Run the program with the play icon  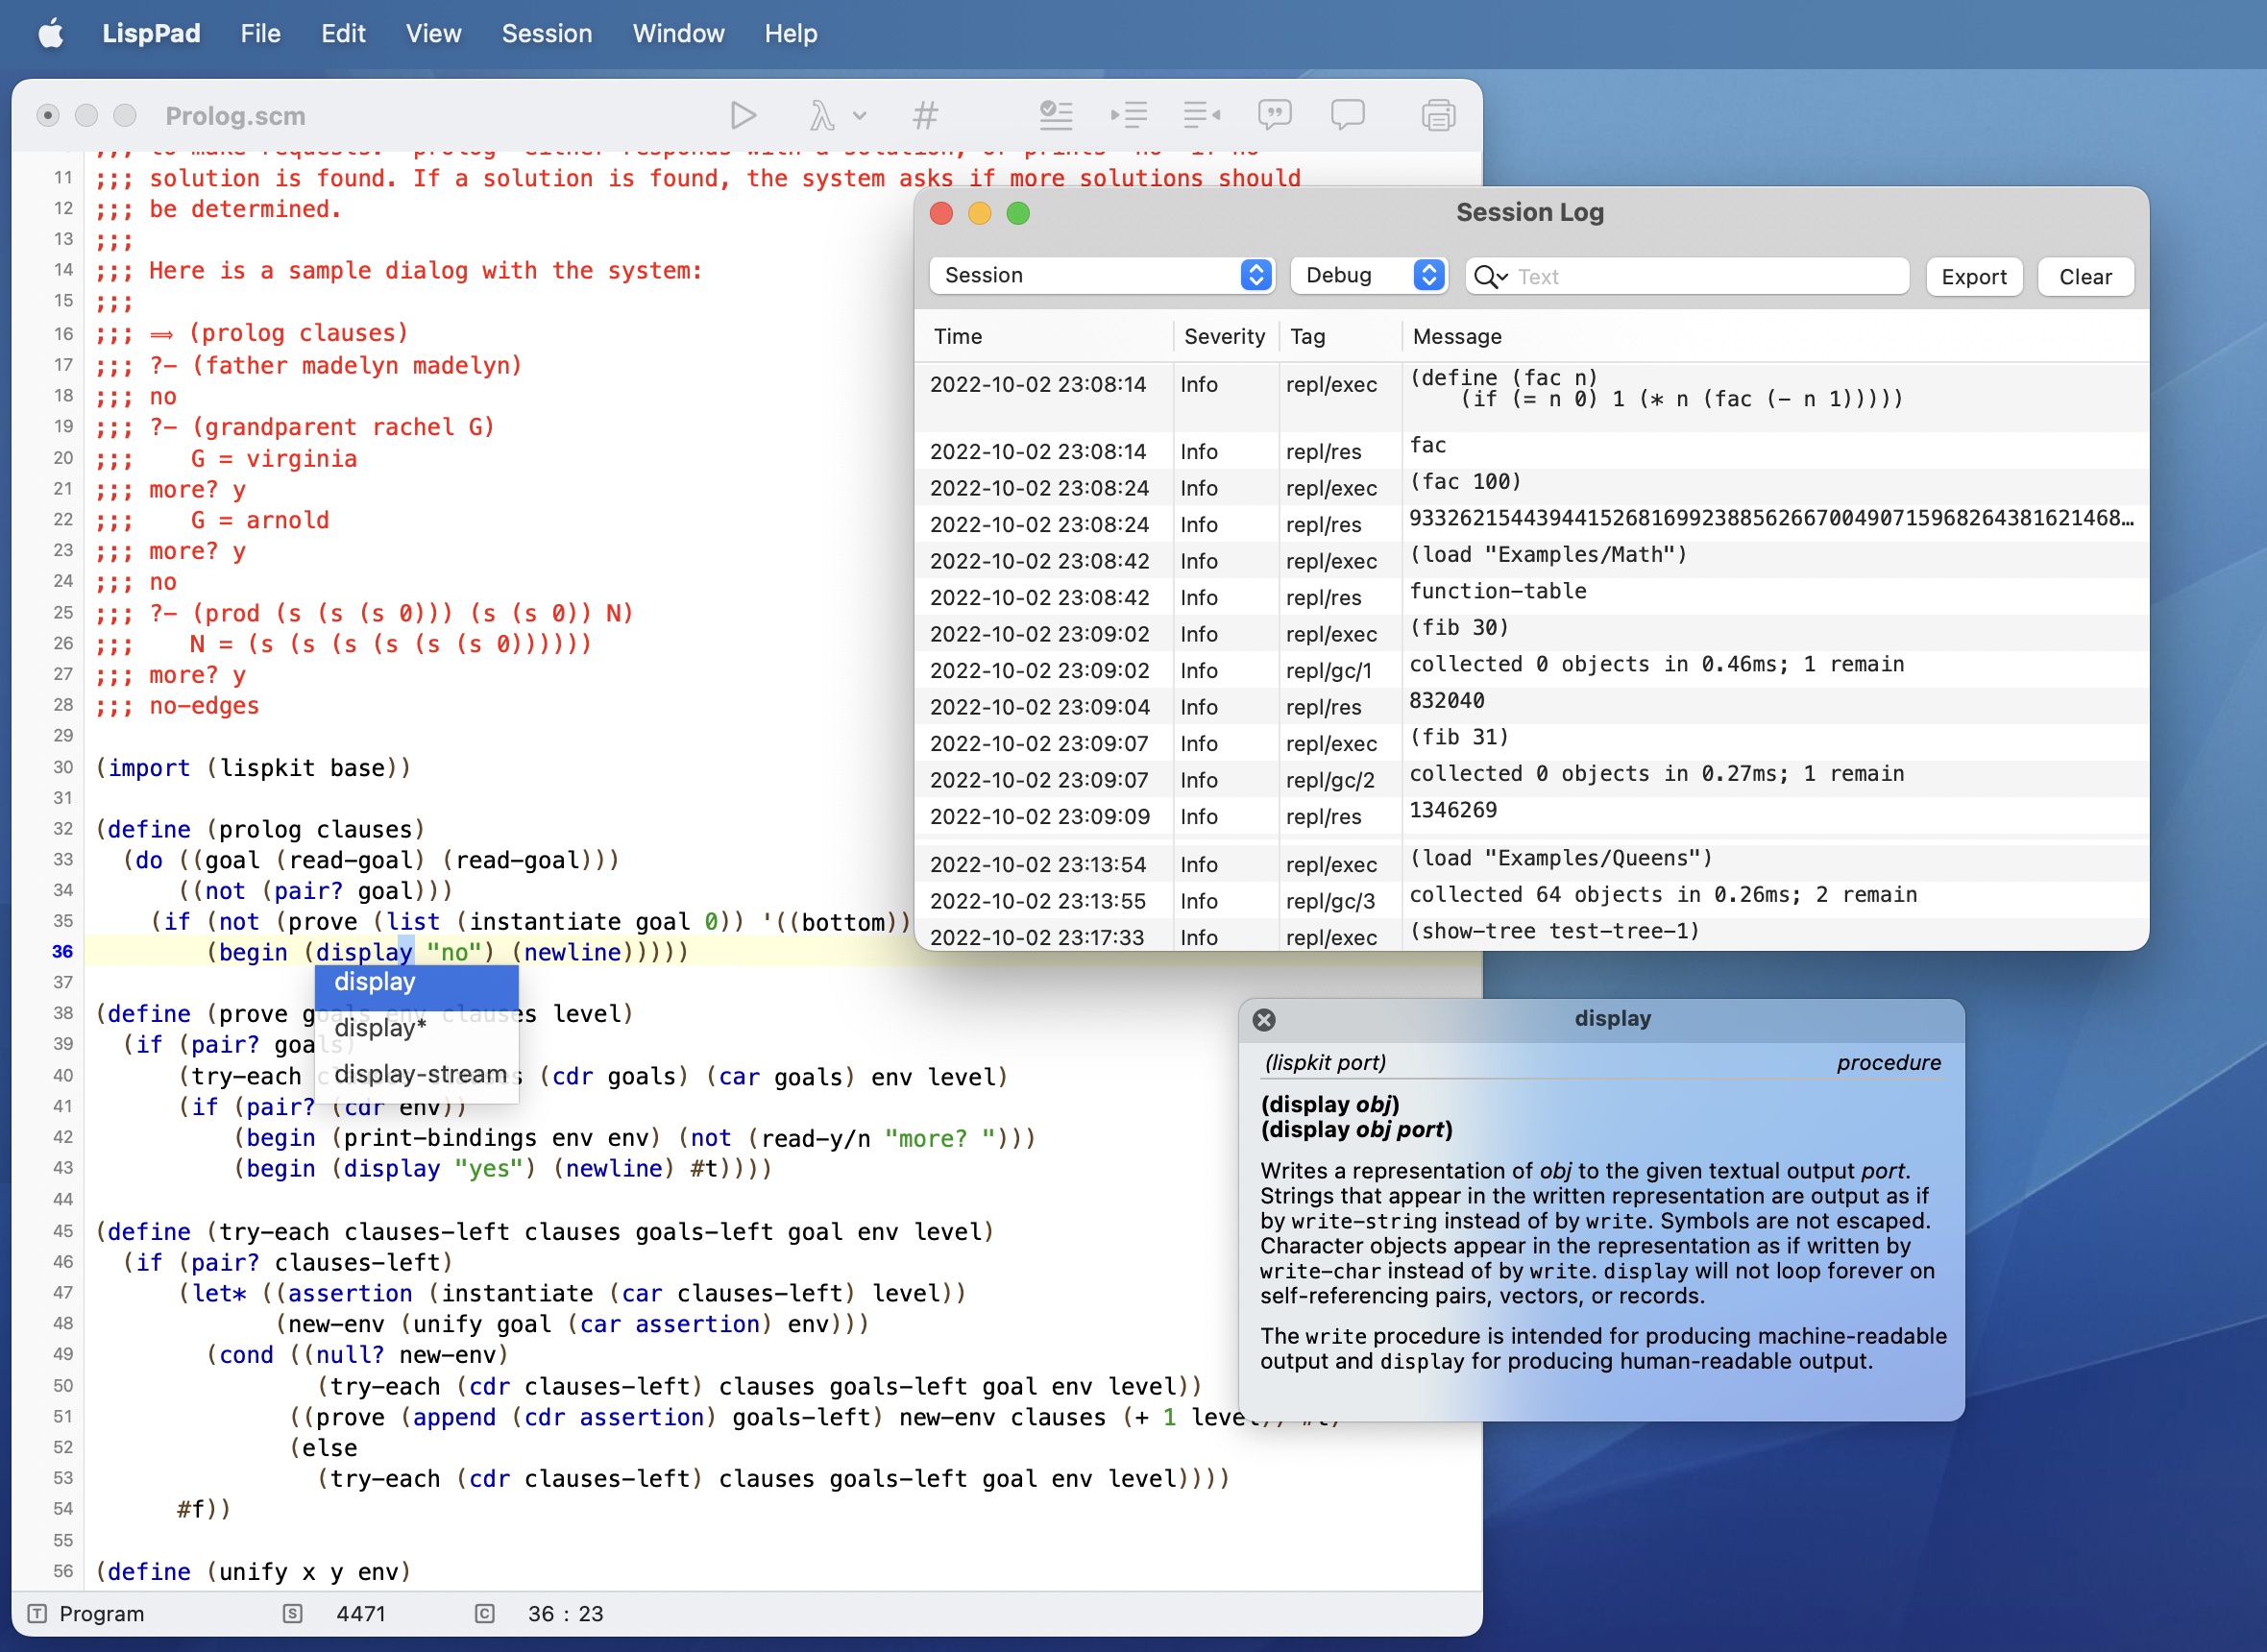coord(742,116)
